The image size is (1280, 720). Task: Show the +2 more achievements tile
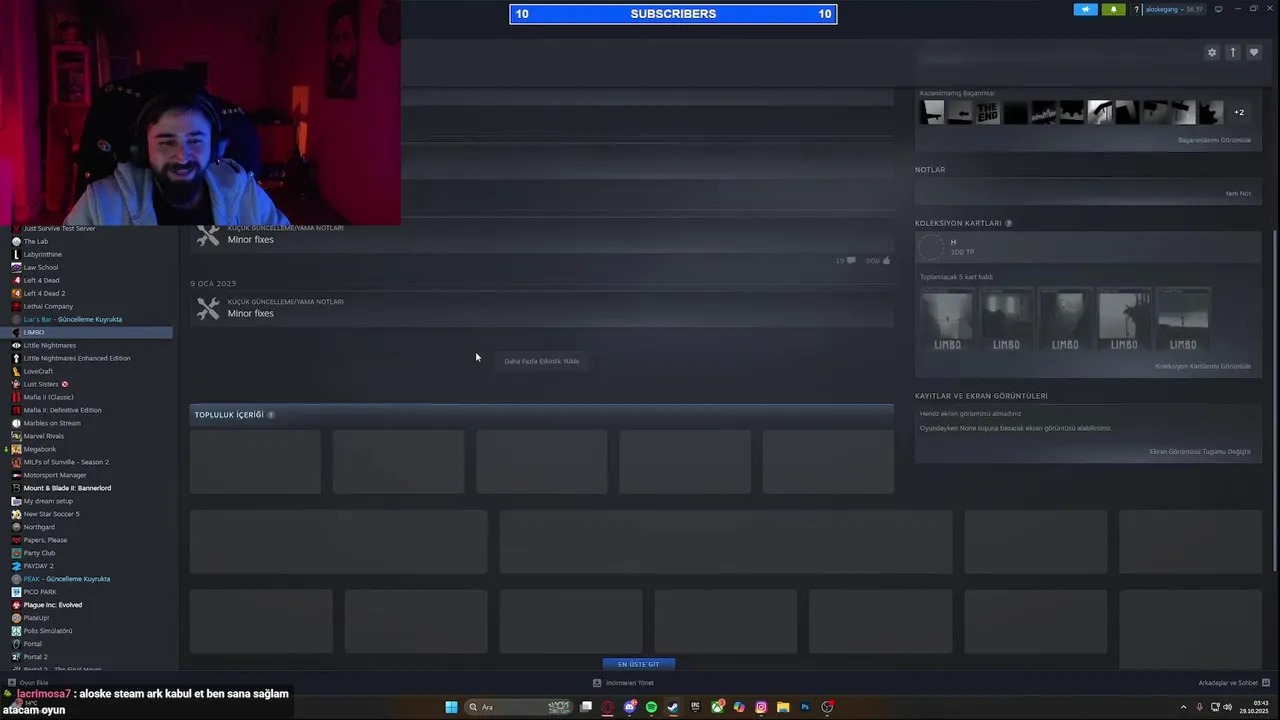tap(1239, 112)
